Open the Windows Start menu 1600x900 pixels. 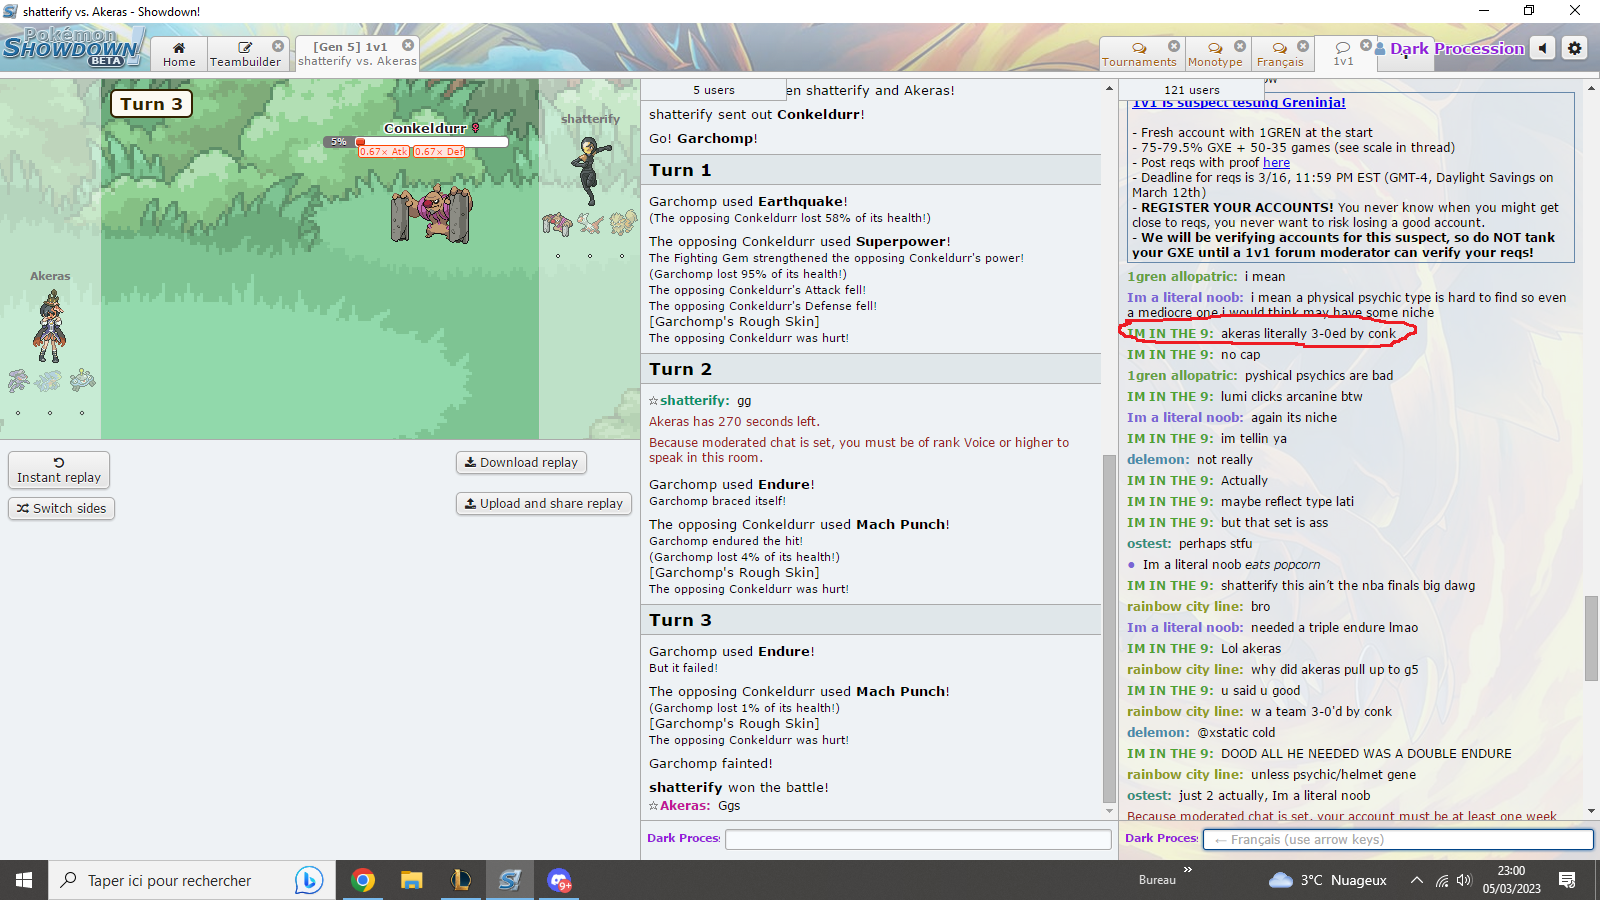[x=24, y=880]
